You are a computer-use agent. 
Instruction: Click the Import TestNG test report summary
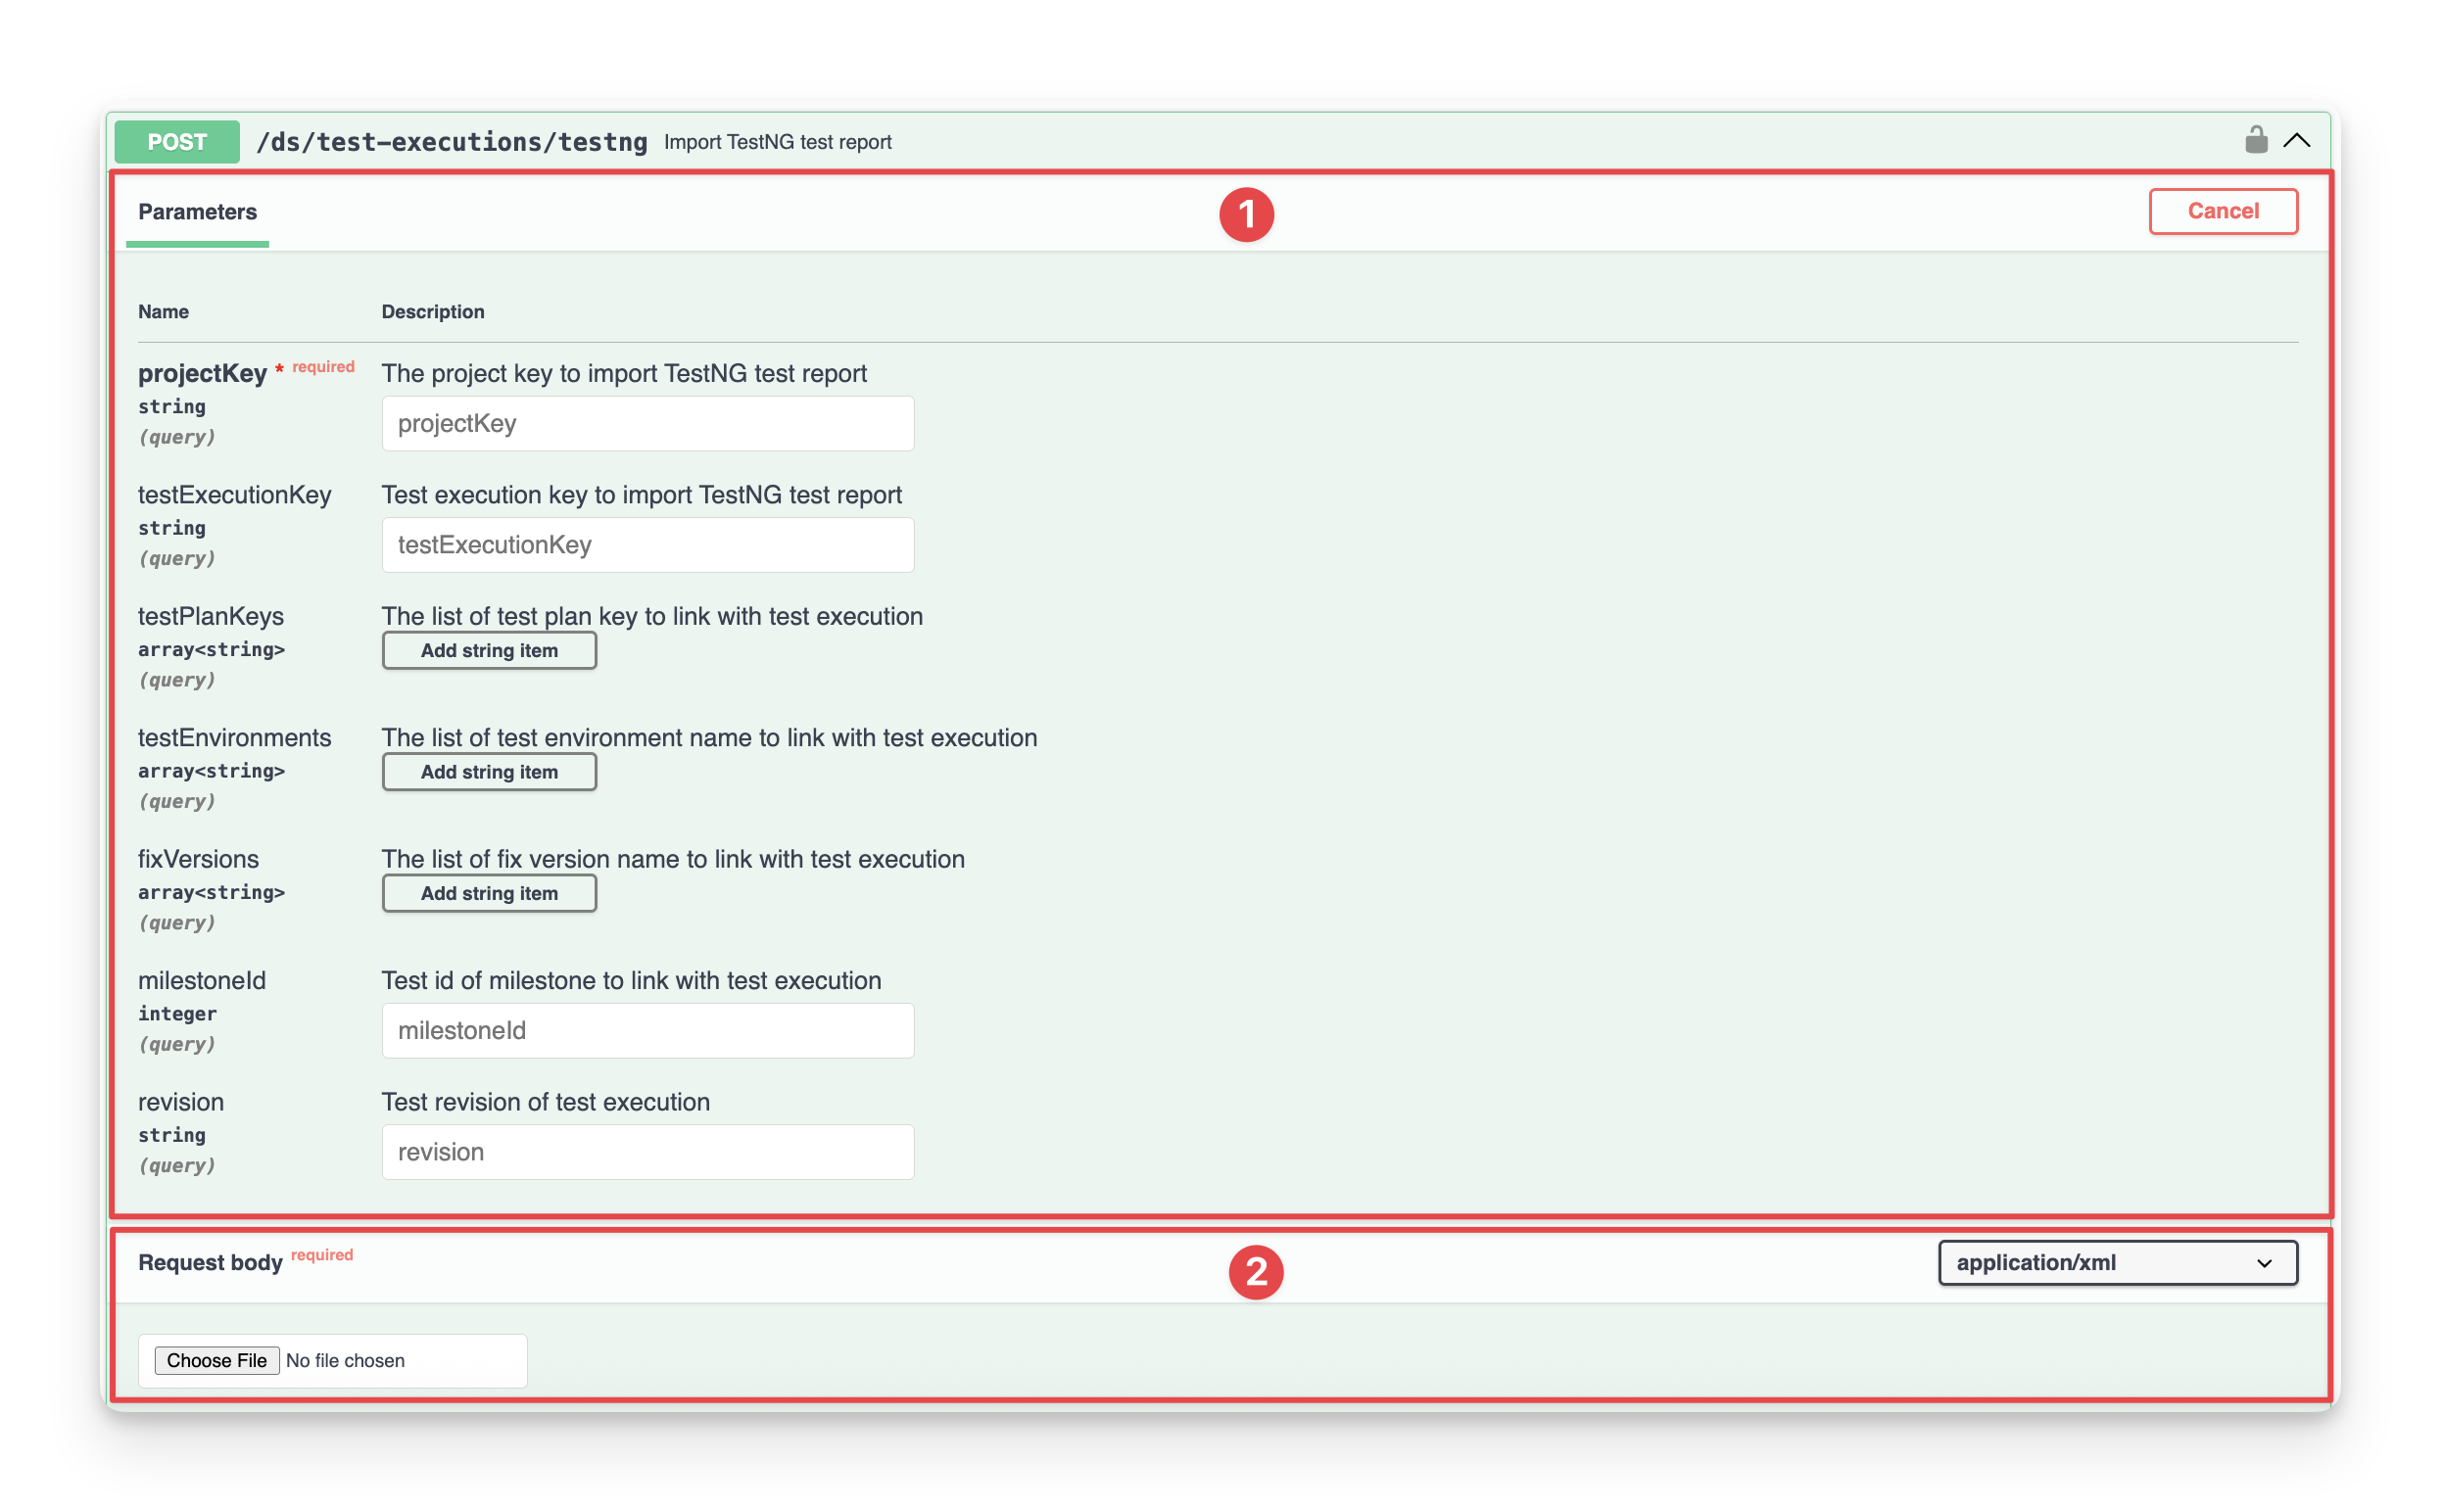tap(777, 142)
